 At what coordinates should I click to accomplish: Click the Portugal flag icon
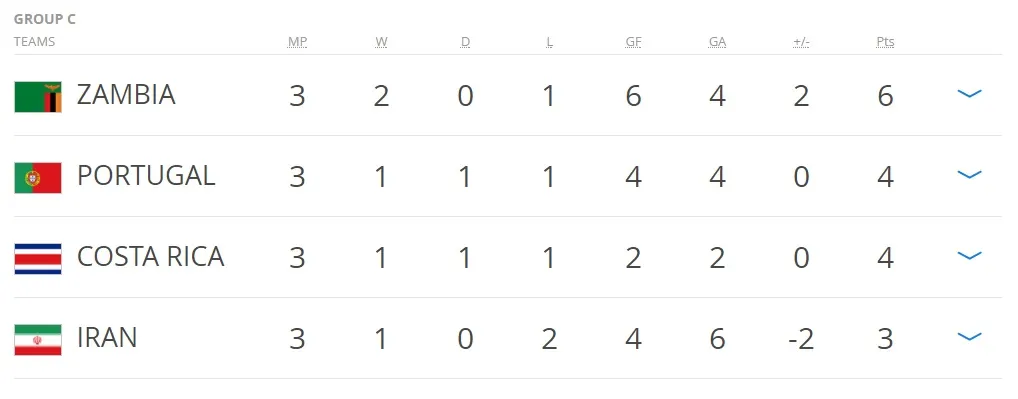point(38,178)
